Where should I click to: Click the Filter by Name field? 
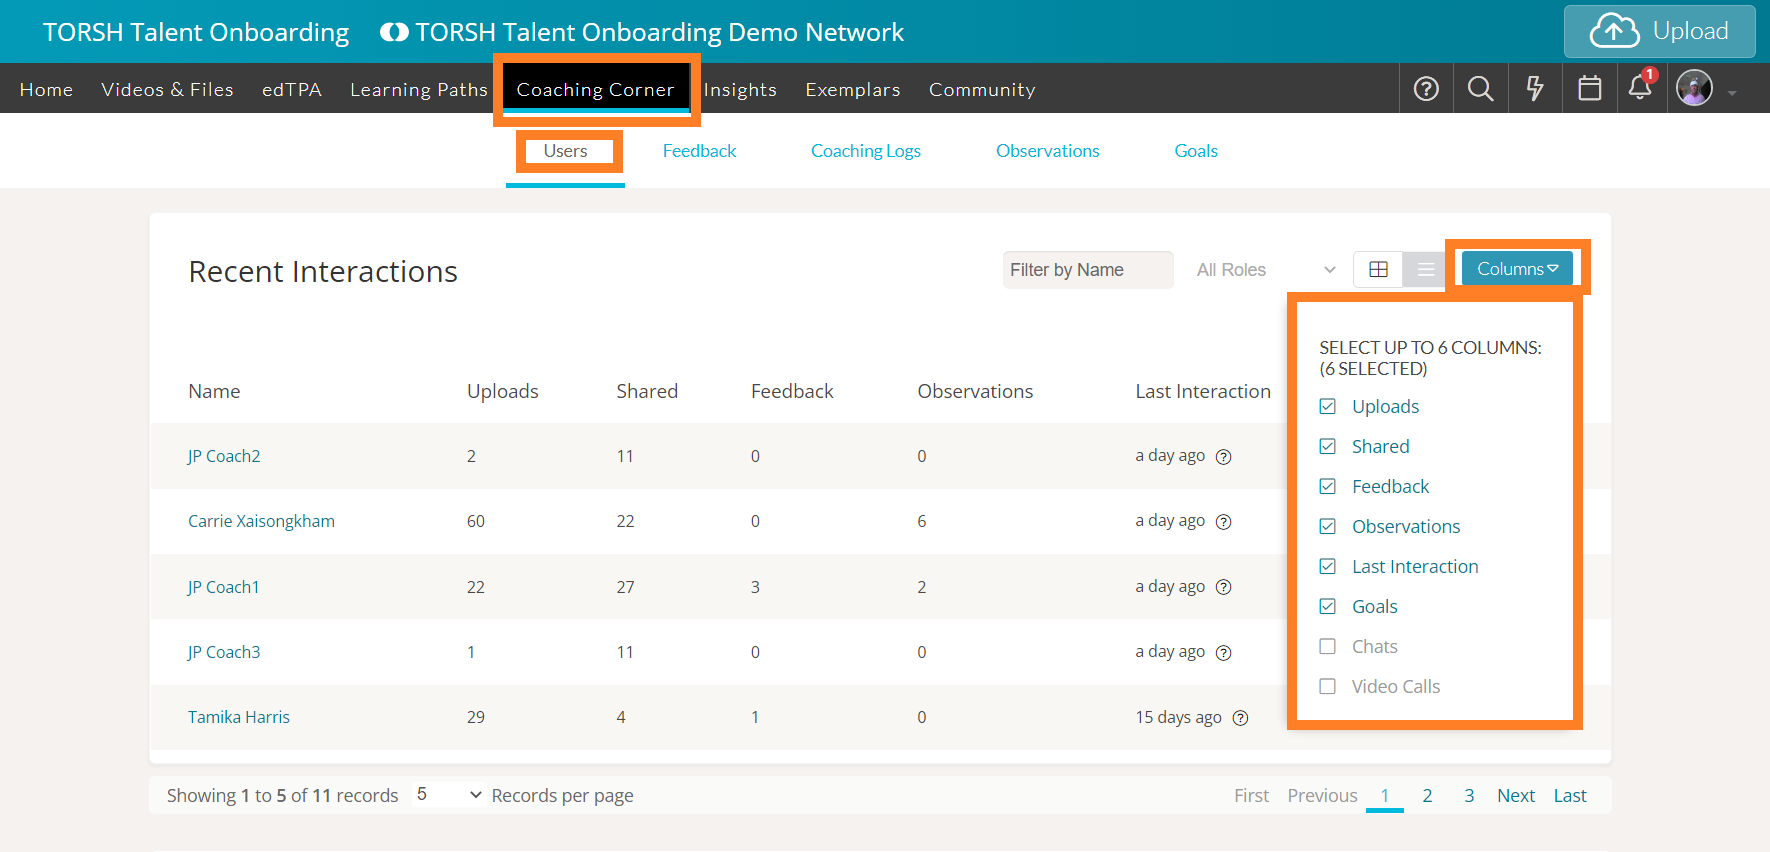tap(1087, 270)
